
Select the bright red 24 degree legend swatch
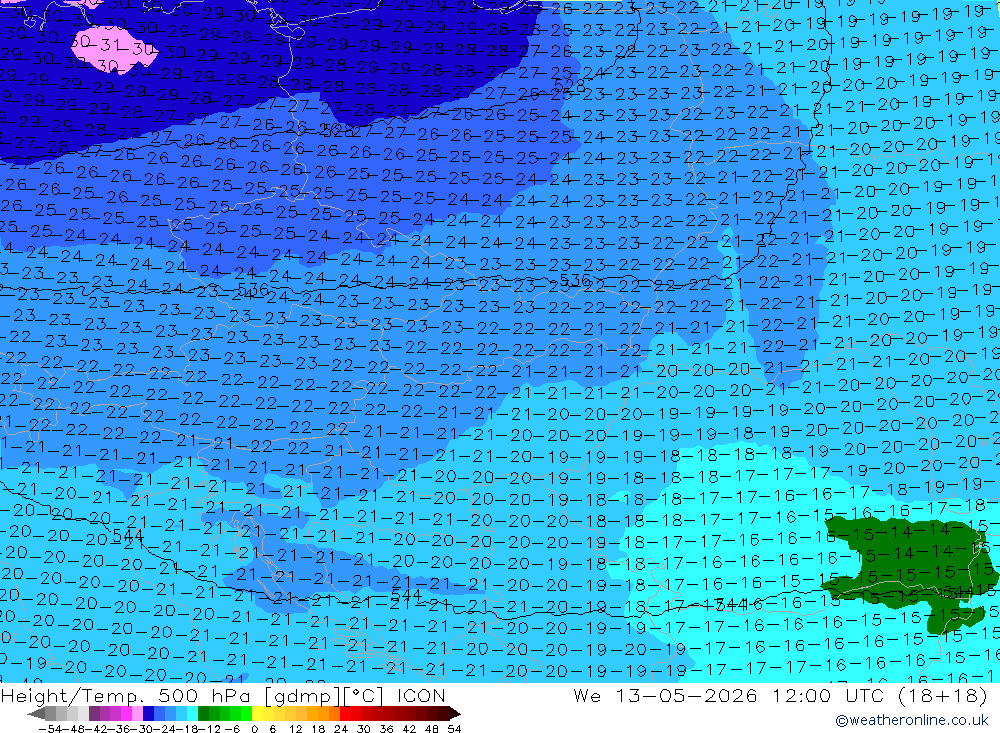tap(345, 713)
